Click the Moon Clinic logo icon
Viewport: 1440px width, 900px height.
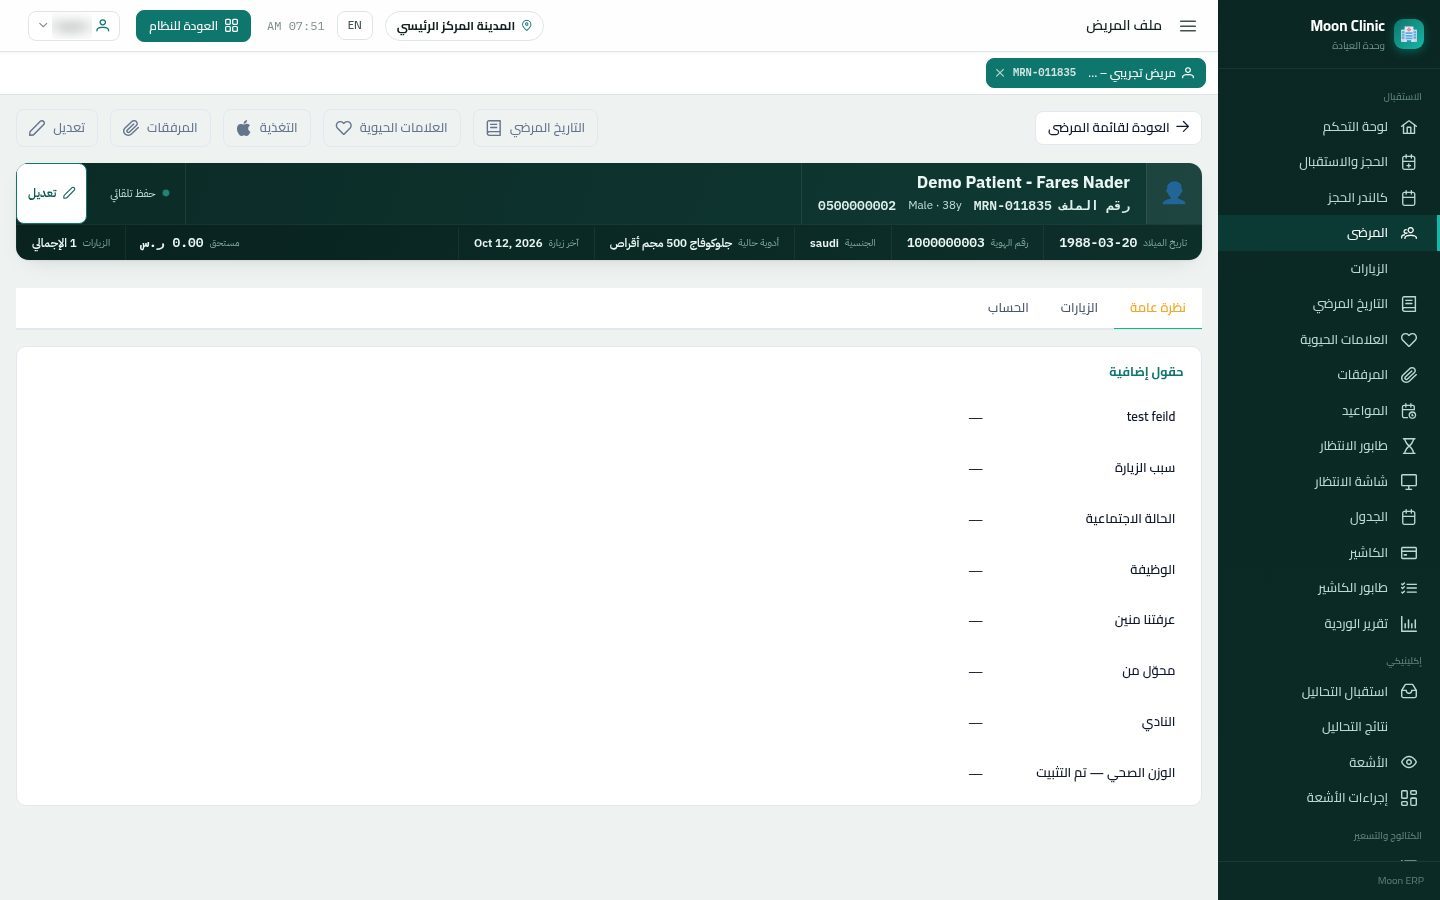(x=1409, y=34)
